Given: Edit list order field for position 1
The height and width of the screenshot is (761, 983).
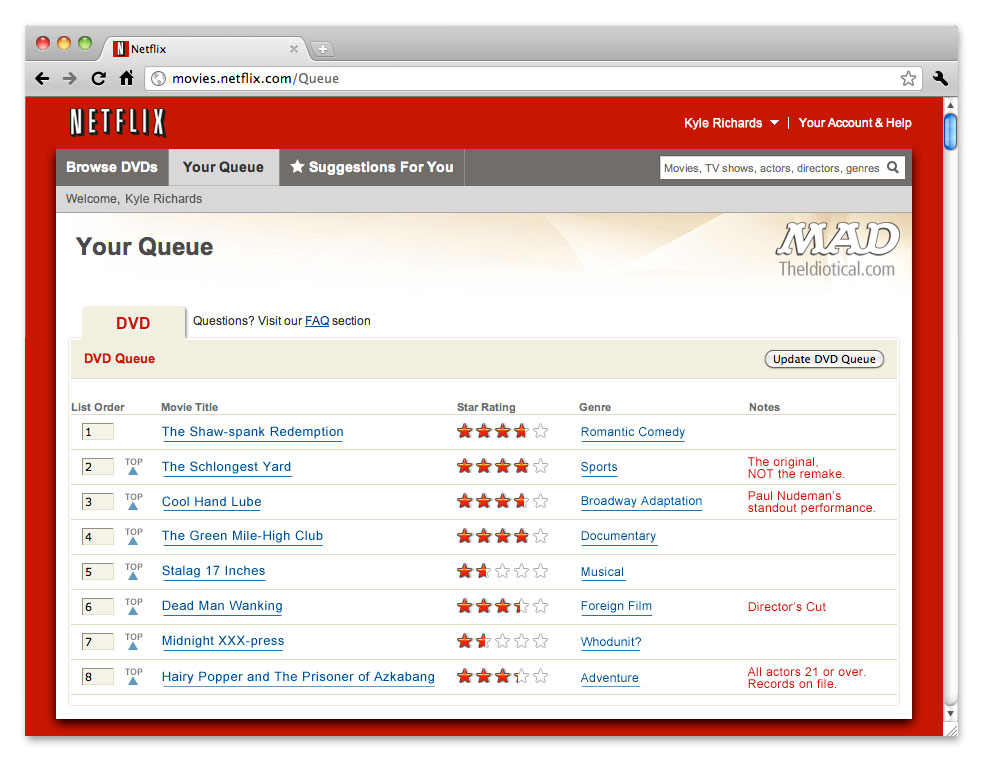Looking at the screenshot, I should tap(97, 432).
